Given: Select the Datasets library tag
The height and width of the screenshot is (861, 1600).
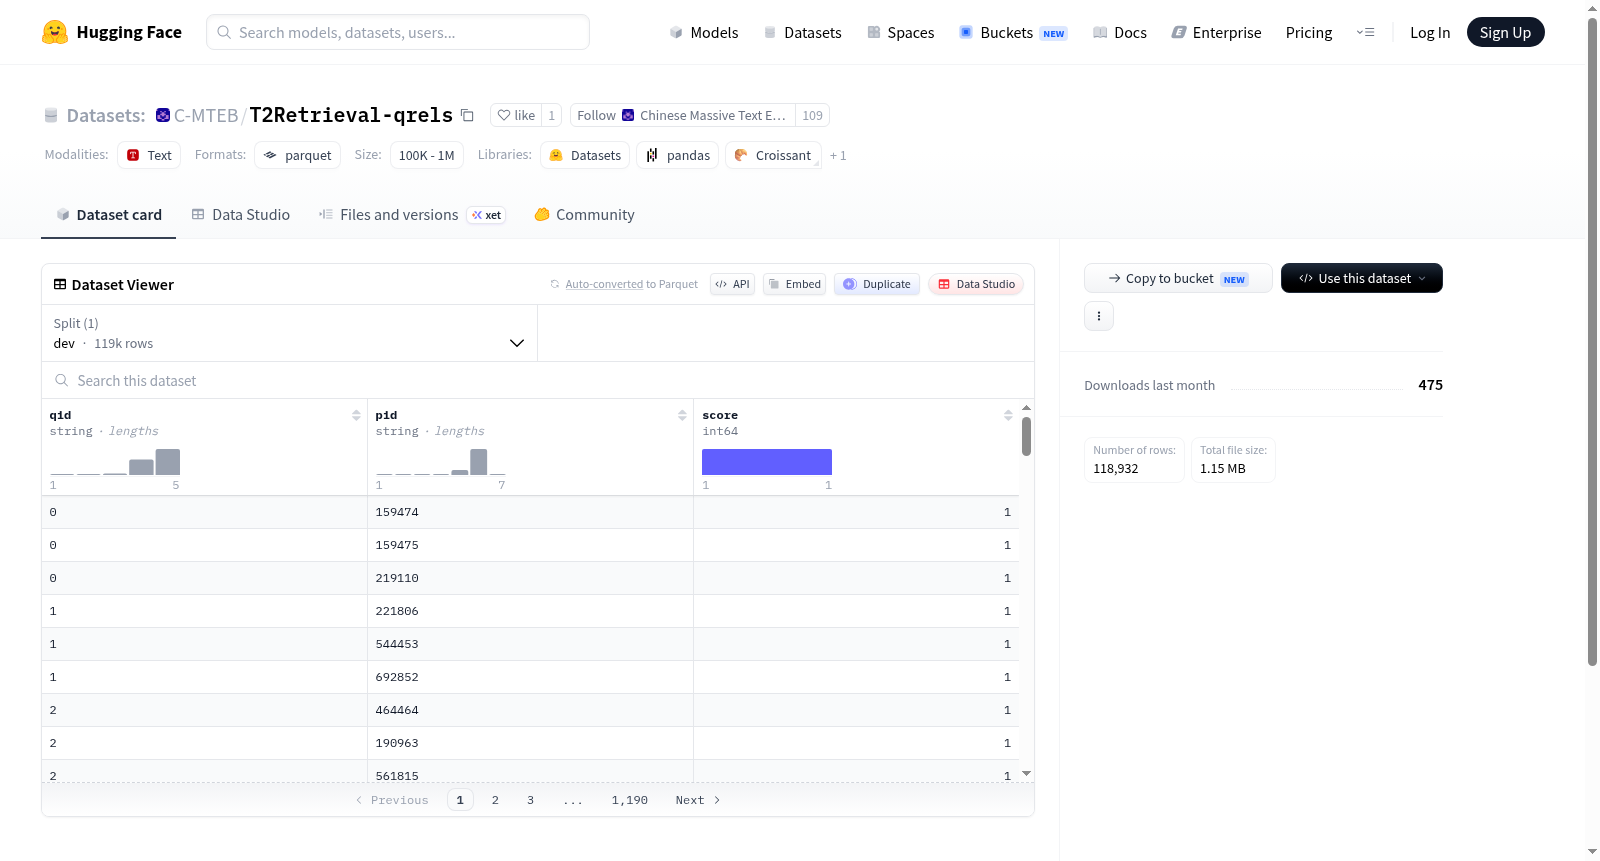Looking at the screenshot, I should tap(585, 155).
